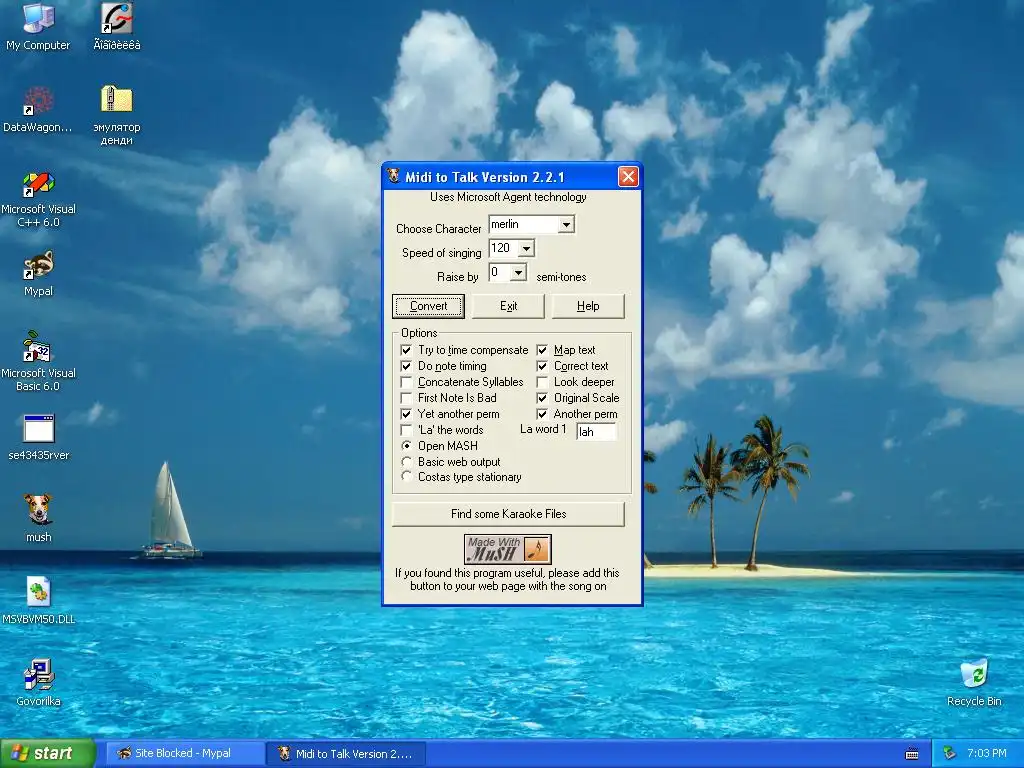
Task: Click the Made With MuSH logo button
Action: tap(508, 549)
